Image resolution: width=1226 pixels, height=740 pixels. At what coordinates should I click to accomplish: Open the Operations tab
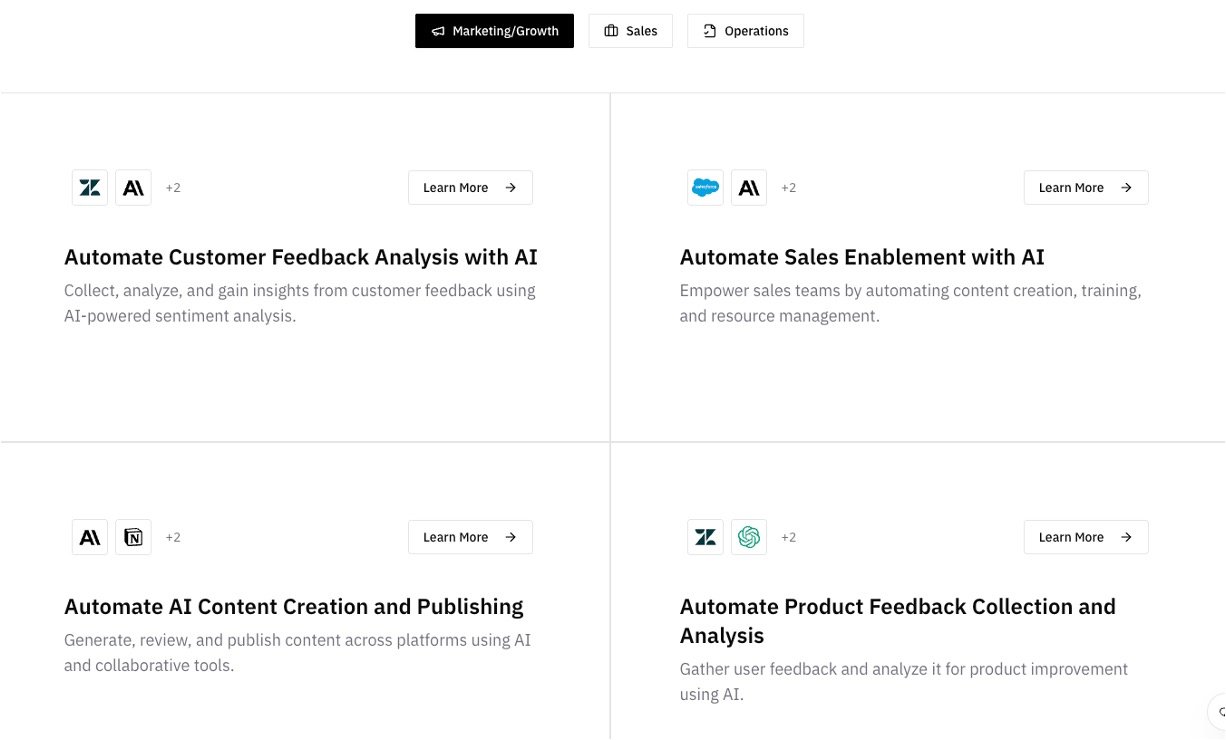[745, 31]
